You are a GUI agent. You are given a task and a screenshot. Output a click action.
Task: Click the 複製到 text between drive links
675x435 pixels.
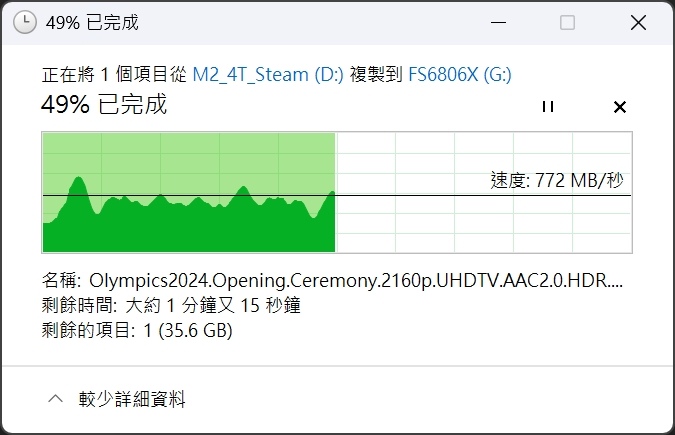tap(376, 75)
